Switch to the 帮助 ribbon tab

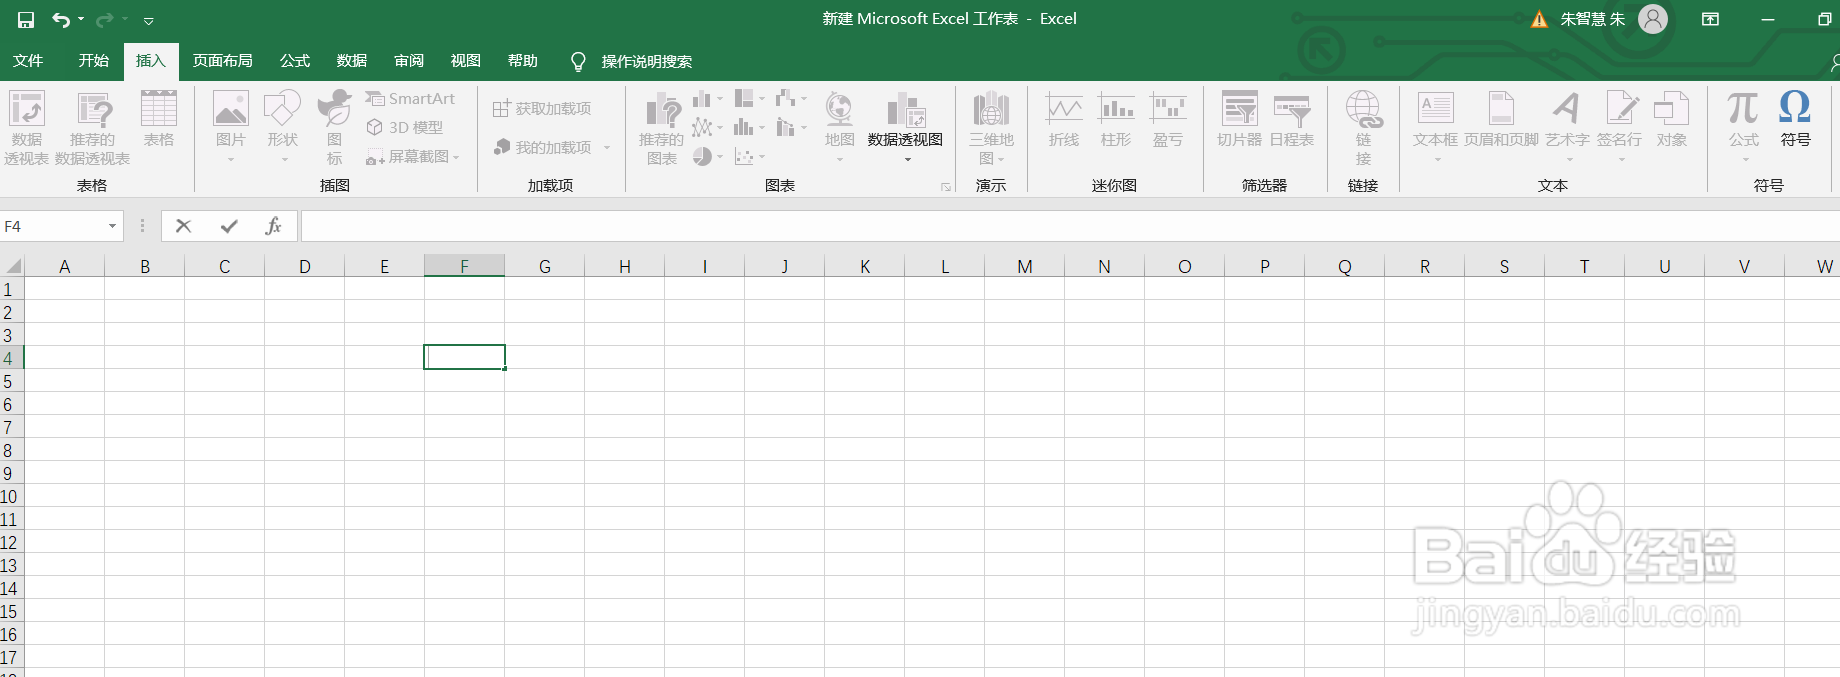tap(523, 61)
